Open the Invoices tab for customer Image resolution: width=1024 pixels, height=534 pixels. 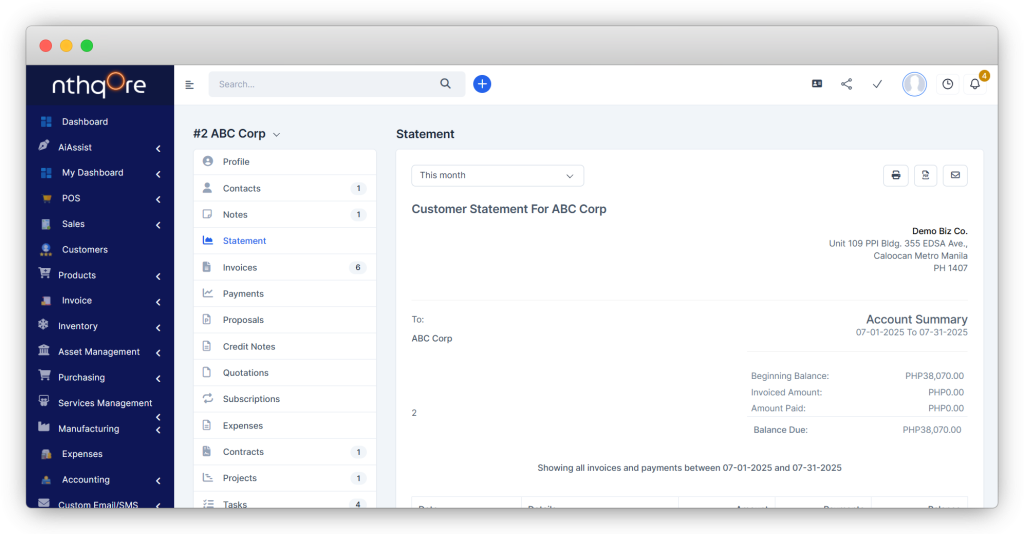[x=240, y=268]
